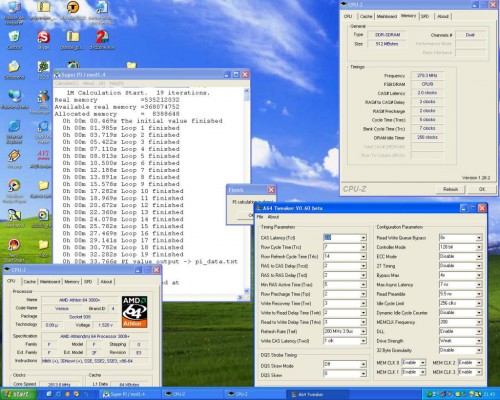
Task: Open File menu in A64 Tweaker
Action: pos(260,217)
